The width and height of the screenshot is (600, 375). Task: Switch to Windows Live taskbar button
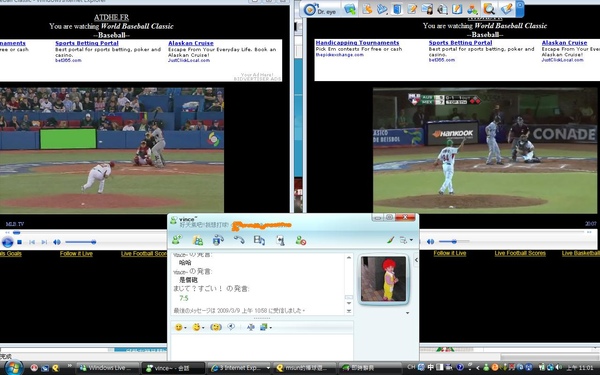(x=108, y=368)
